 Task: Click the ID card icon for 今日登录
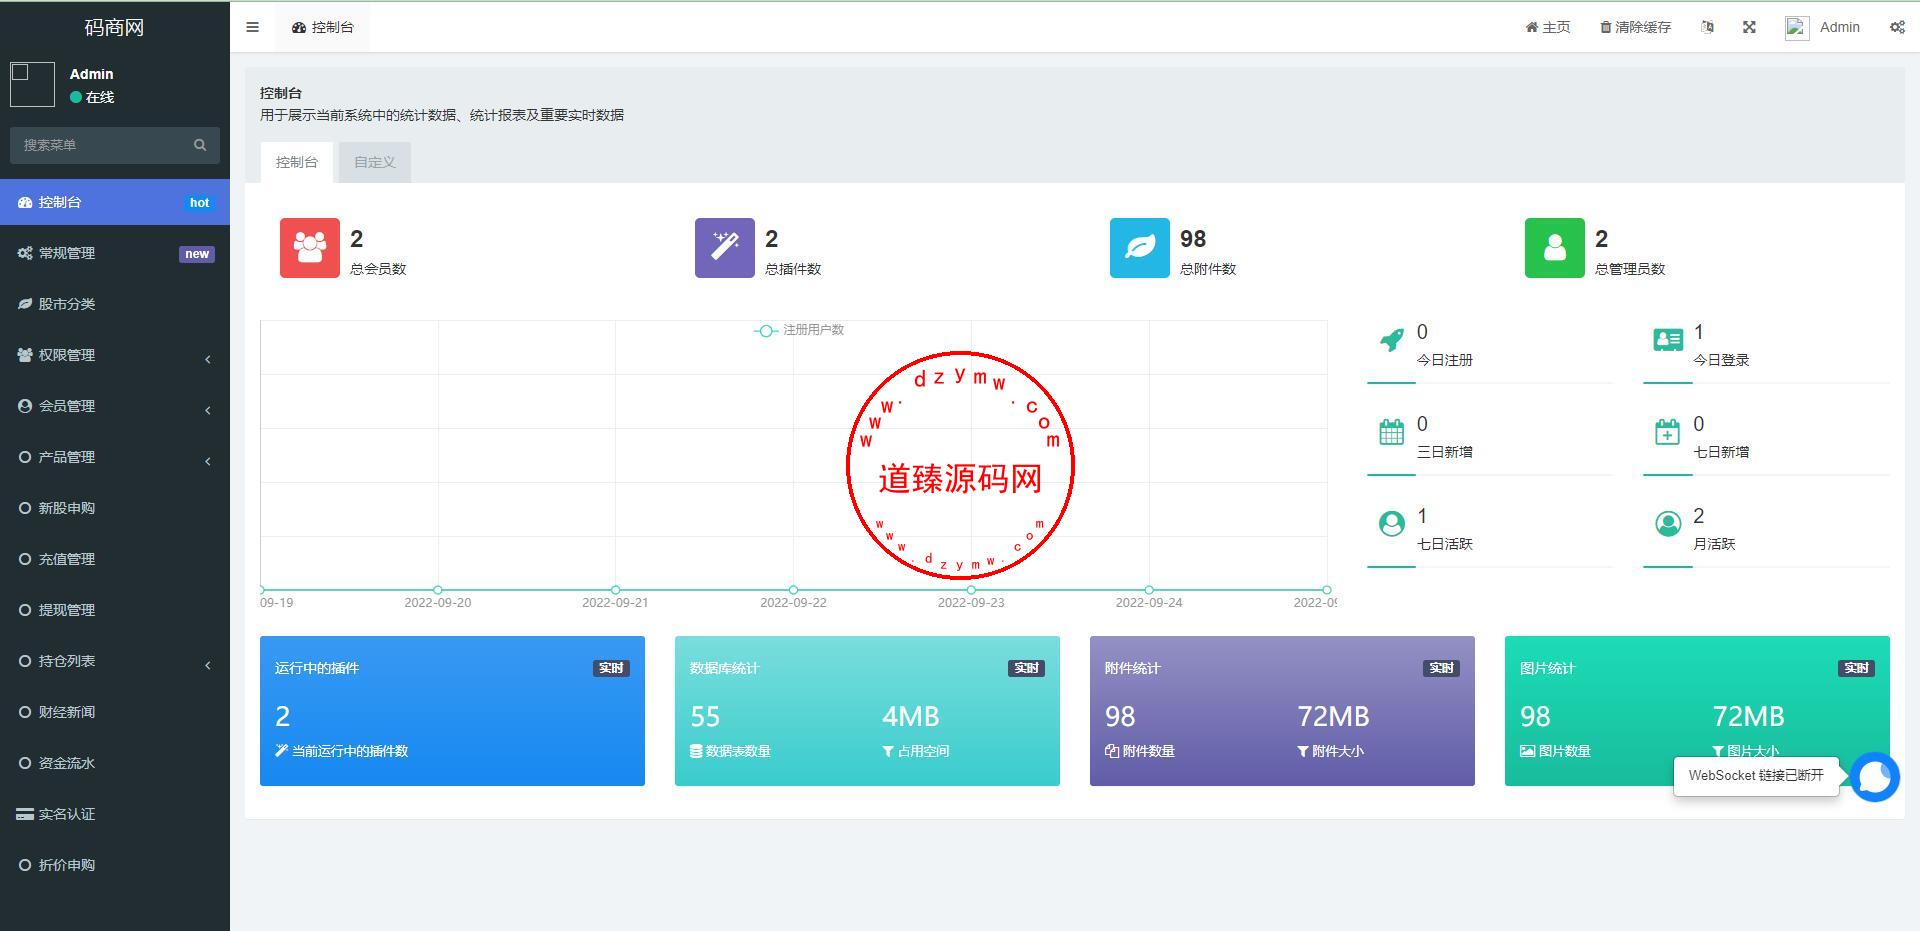pos(1668,340)
